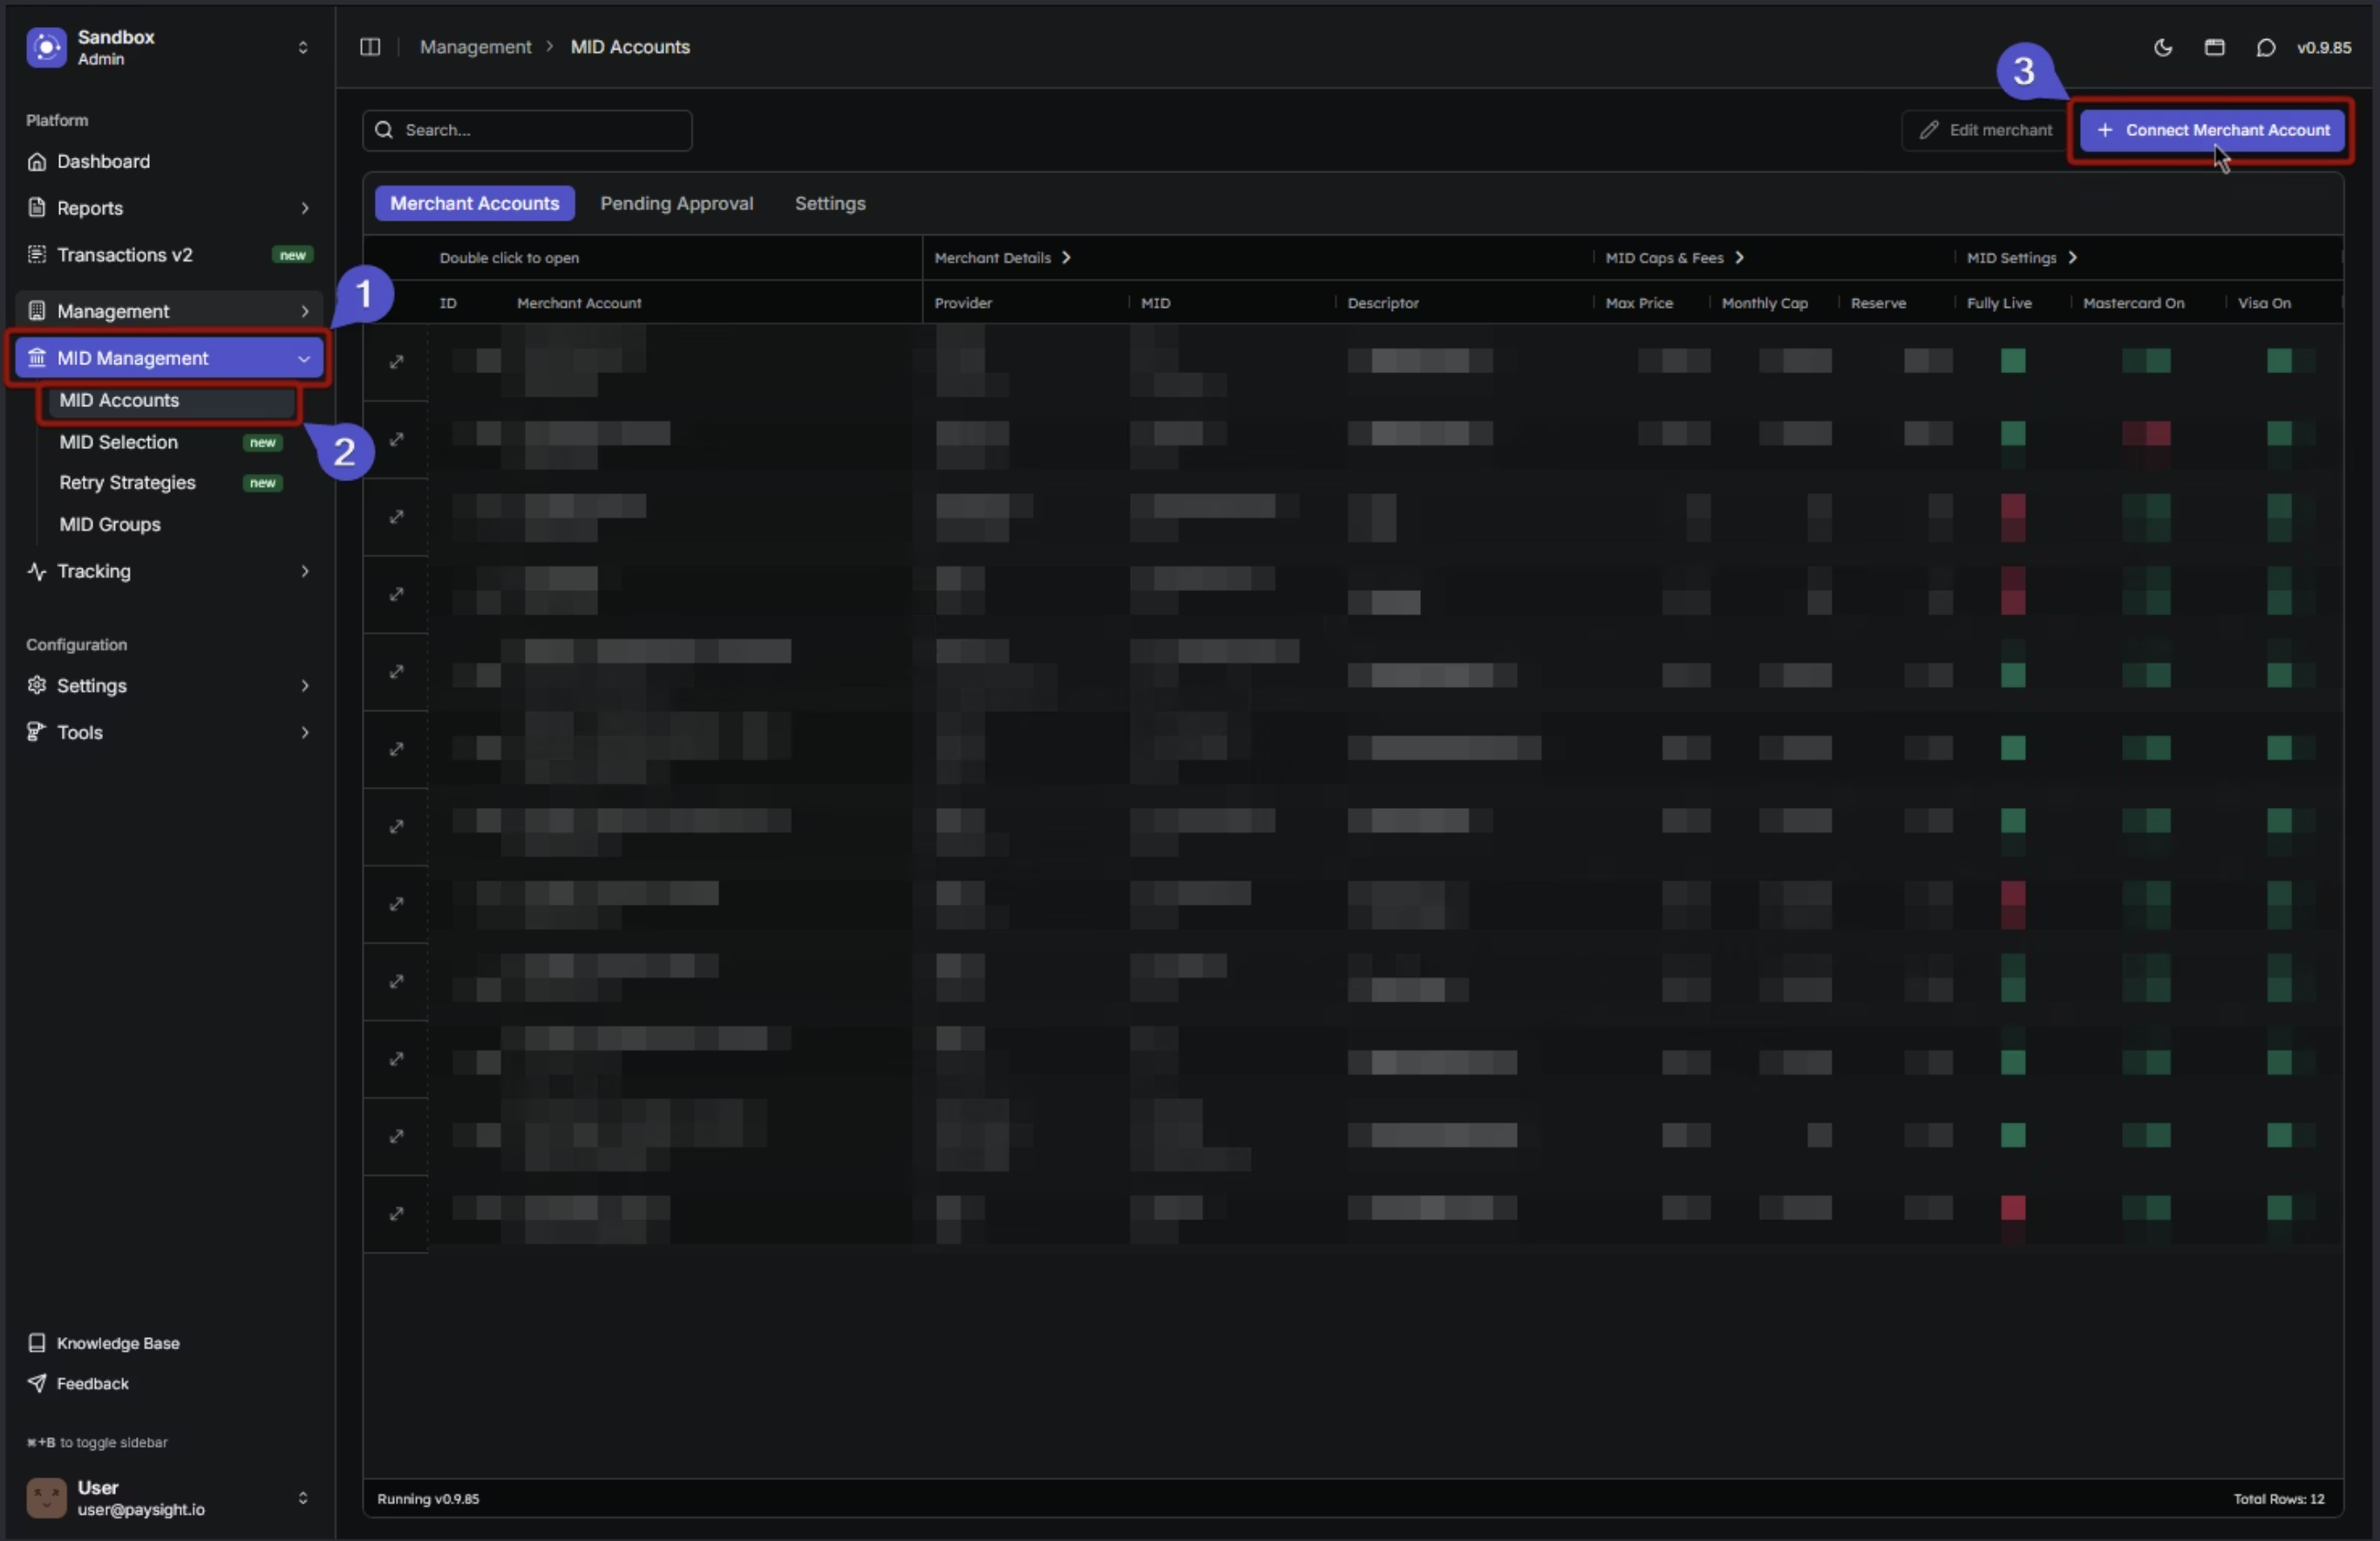2380x1541 pixels.
Task: Open the Dashboard home icon
Action: [x=37, y=161]
